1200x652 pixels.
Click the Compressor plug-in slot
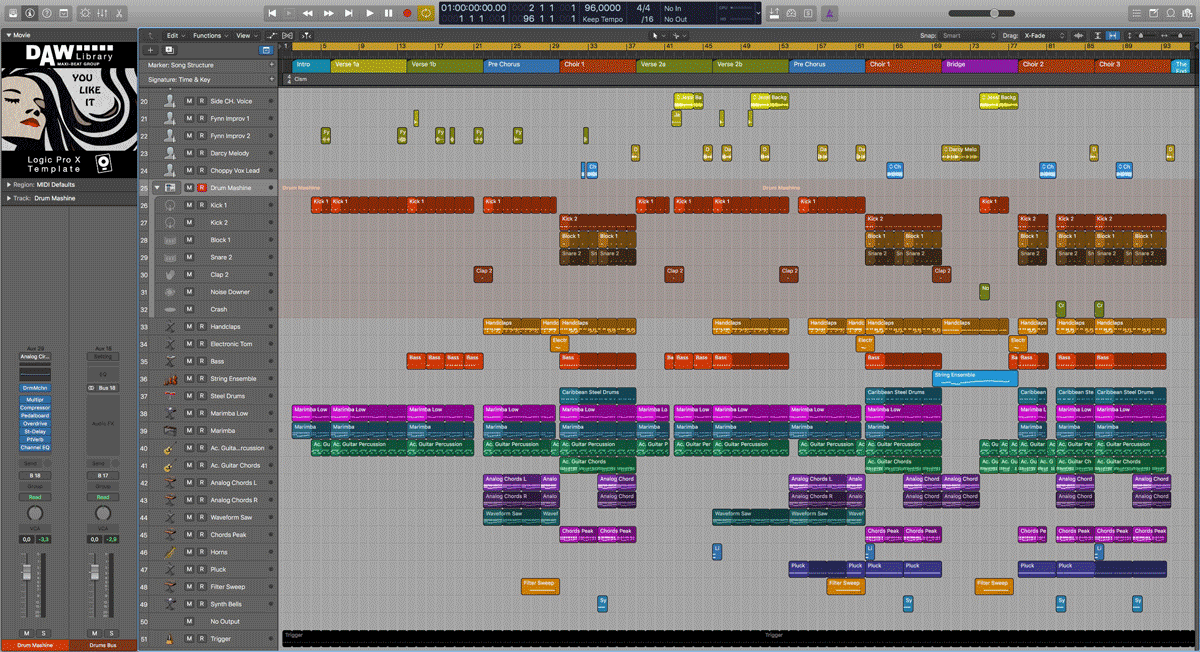[35, 408]
